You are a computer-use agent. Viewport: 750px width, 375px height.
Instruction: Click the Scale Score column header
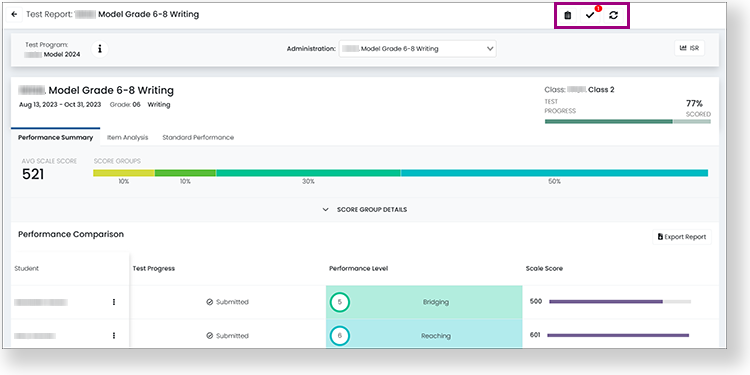544,268
